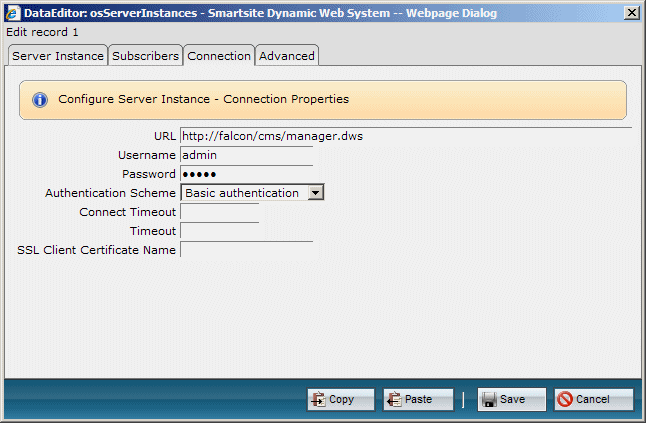Focus the Username field containing admin

tap(246, 155)
